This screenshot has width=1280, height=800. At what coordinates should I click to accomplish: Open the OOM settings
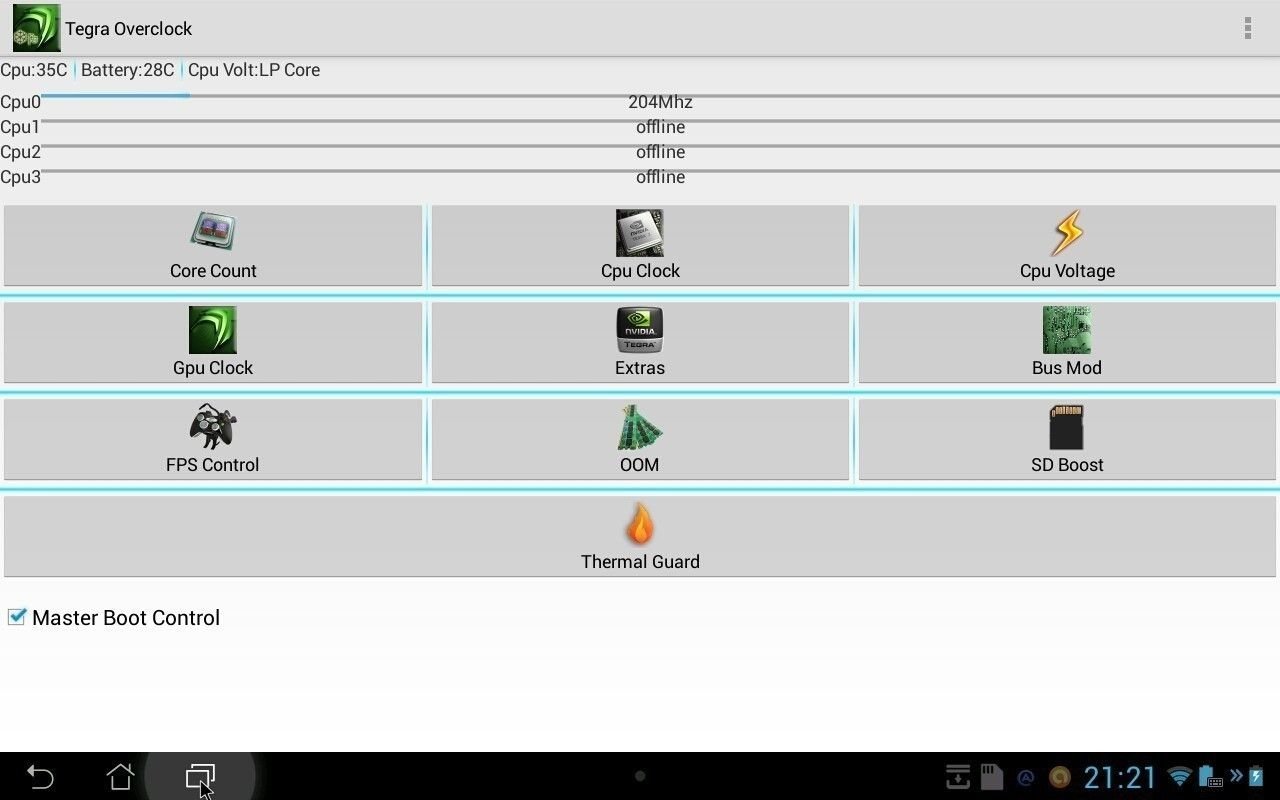point(640,440)
